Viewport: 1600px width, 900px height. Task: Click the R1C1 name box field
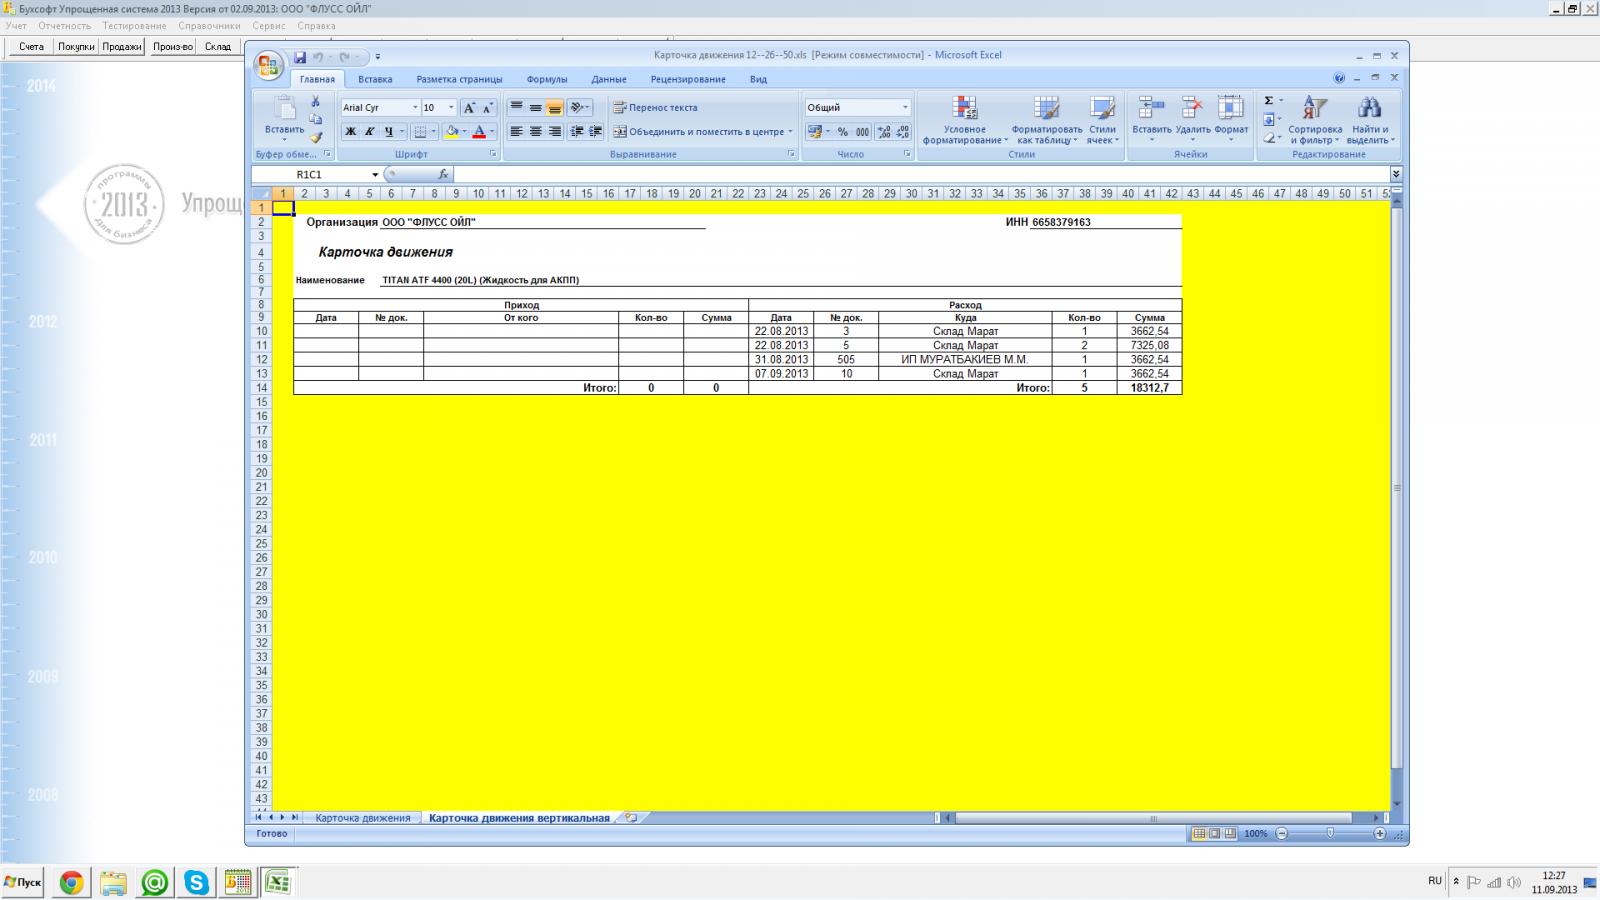[x=330, y=175]
